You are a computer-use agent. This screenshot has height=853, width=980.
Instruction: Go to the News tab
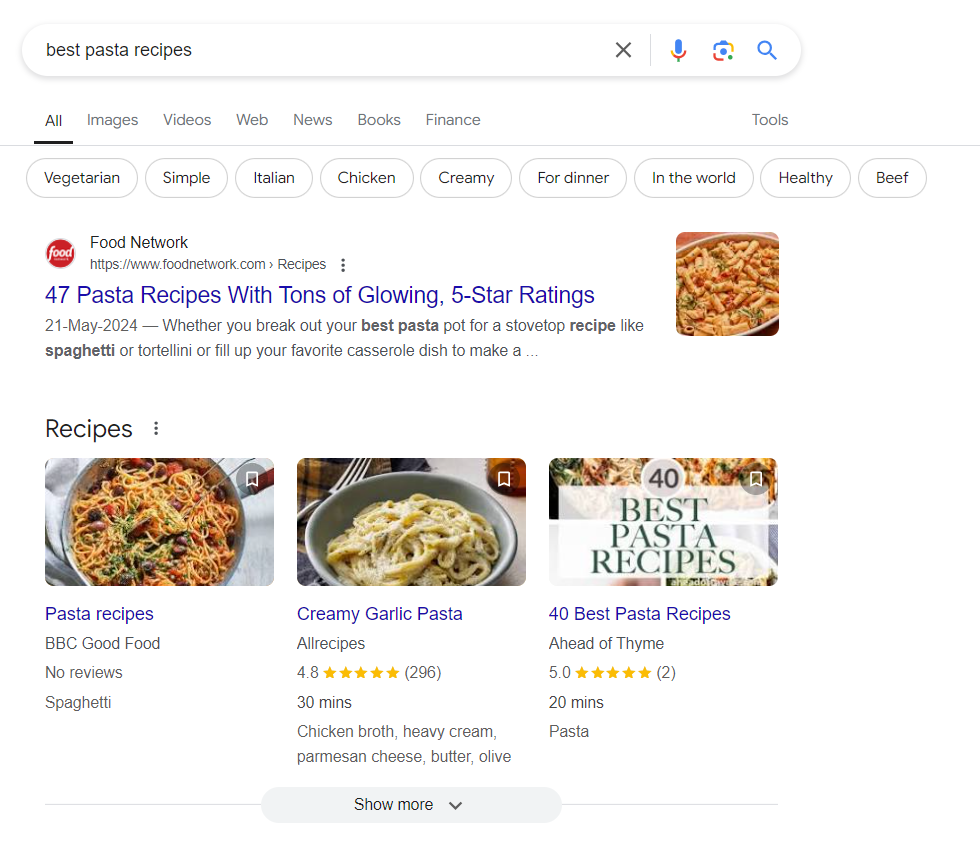point(312,120)
